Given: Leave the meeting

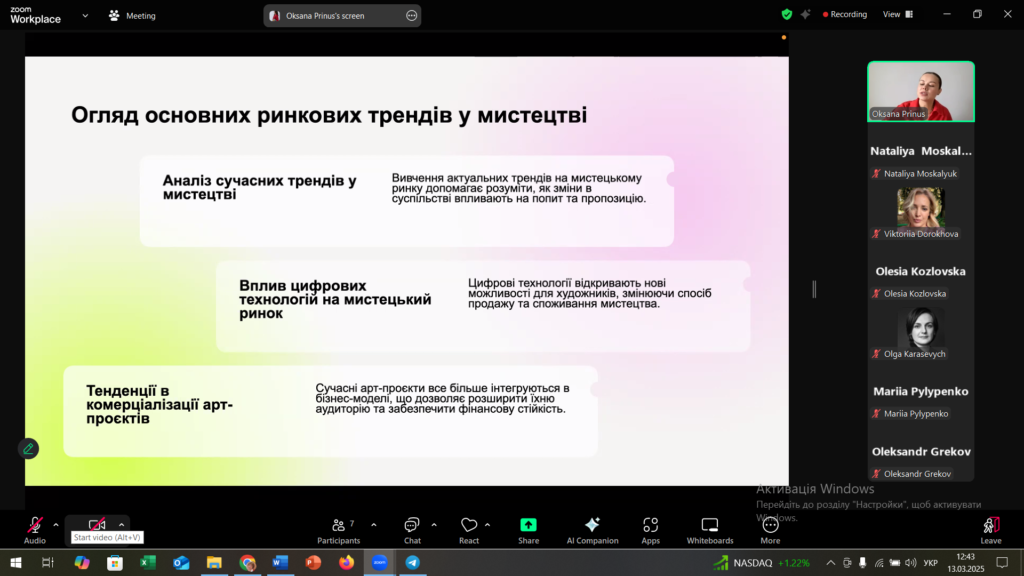Looking at the screenshot, I should (991, 530).
